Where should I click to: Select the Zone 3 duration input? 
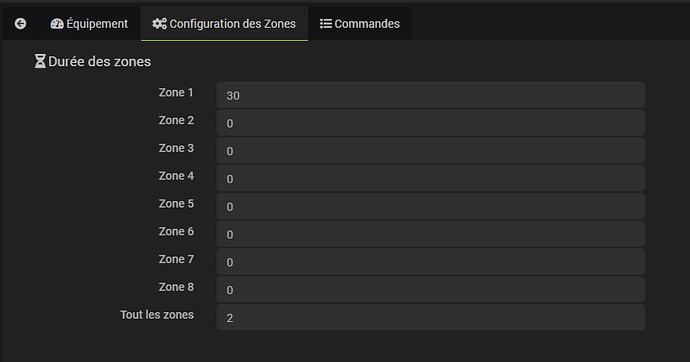tap(430, 150)
